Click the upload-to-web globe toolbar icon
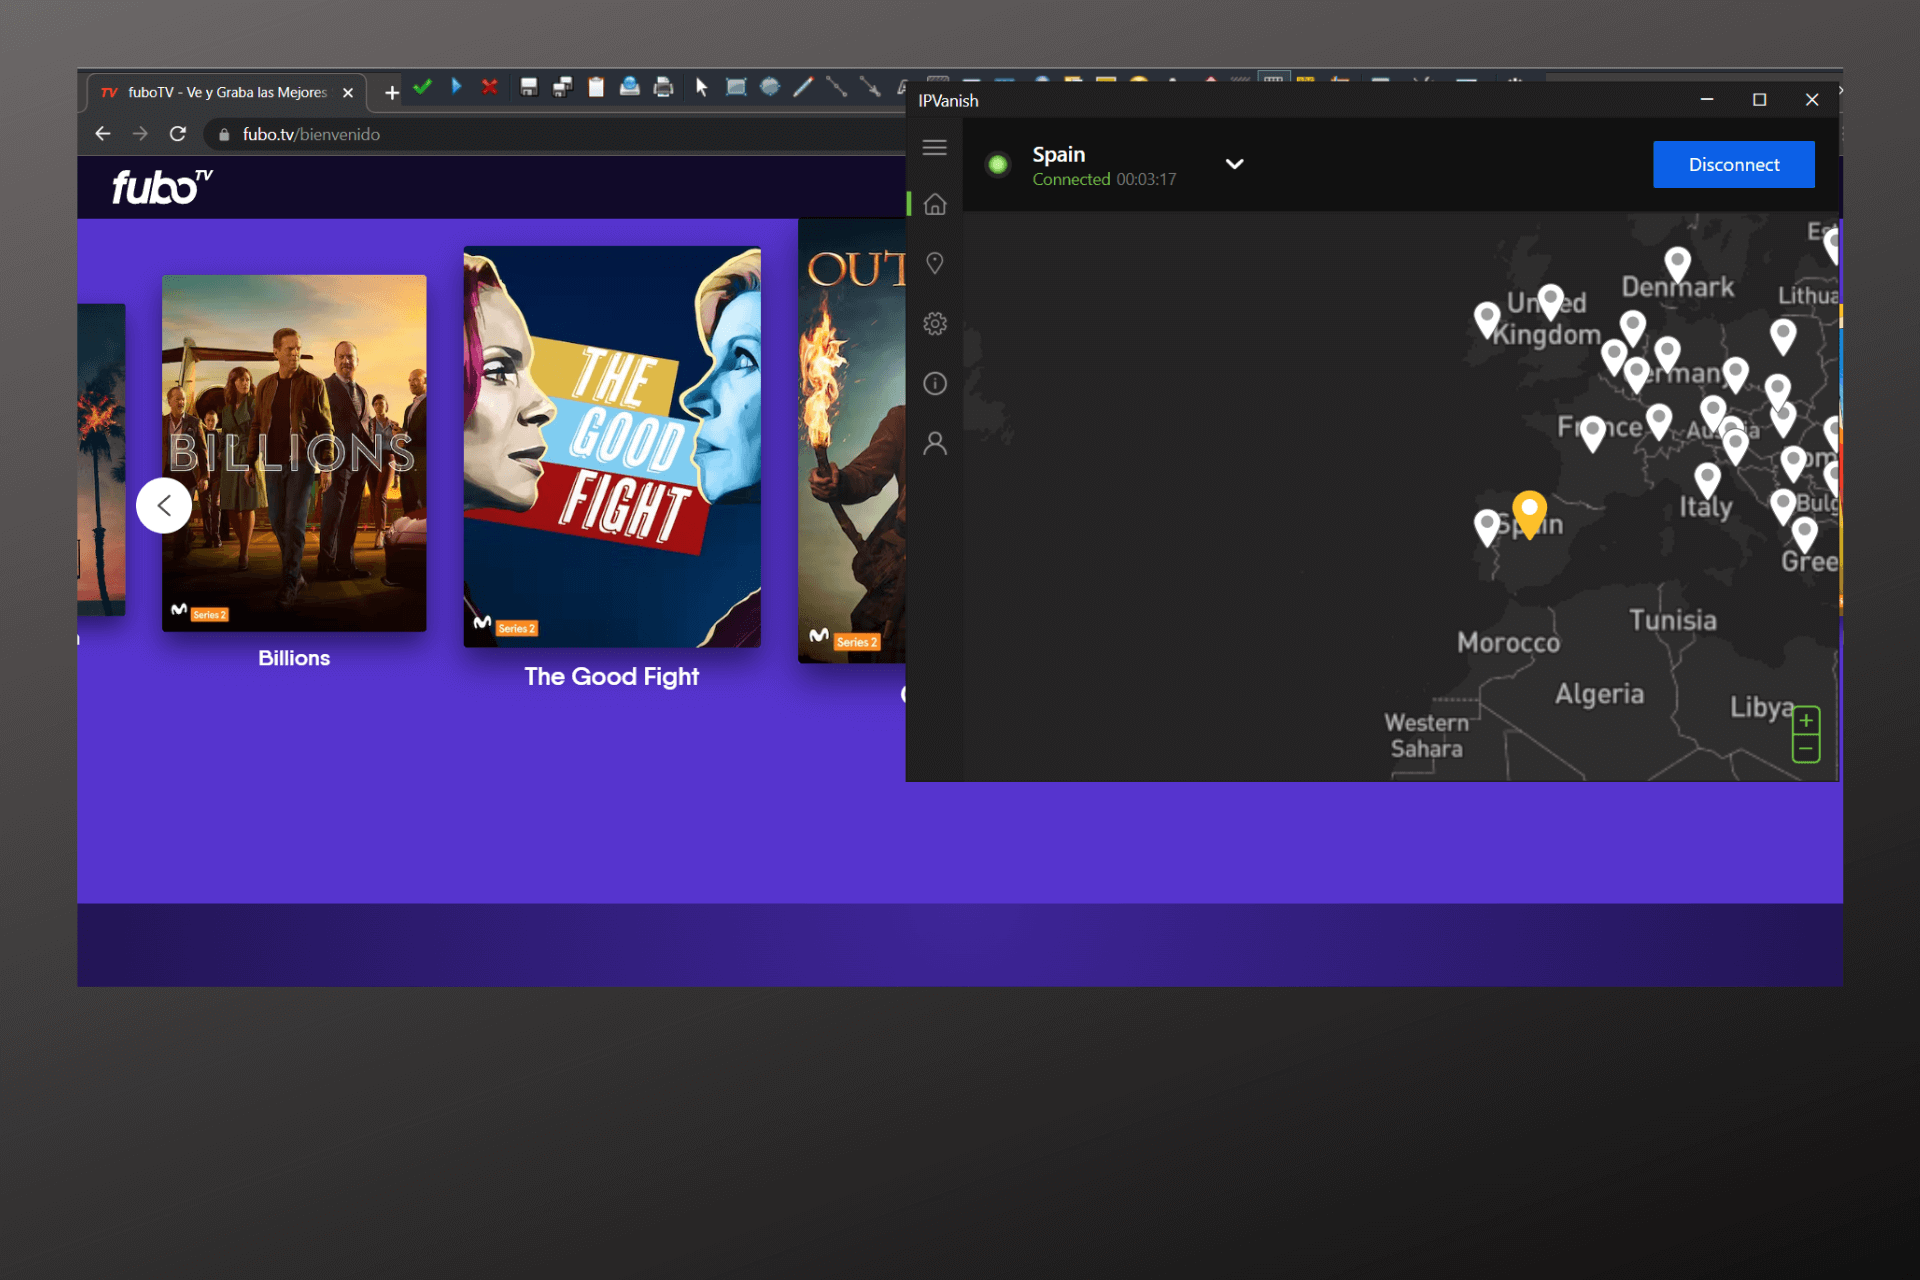 (629, 87)
